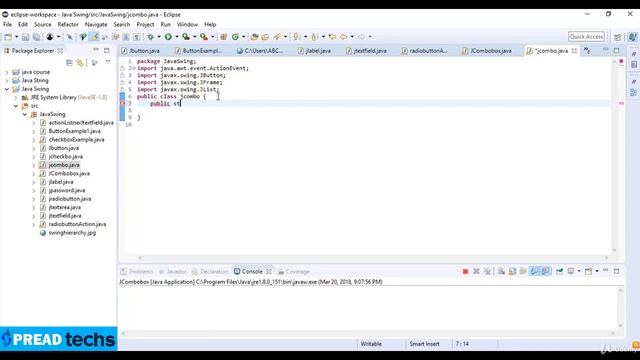The width and height of the screenshot is (640, 360).
Task: Click the Search flashlight toolbar icon
Action: (x=277, y=37)
